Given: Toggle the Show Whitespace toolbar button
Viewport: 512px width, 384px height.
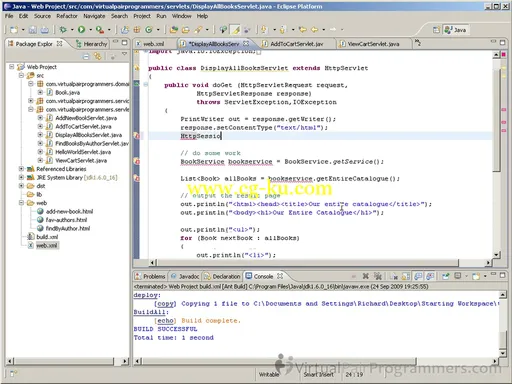Looking at the screenshot, I should (x=247, y=30).
